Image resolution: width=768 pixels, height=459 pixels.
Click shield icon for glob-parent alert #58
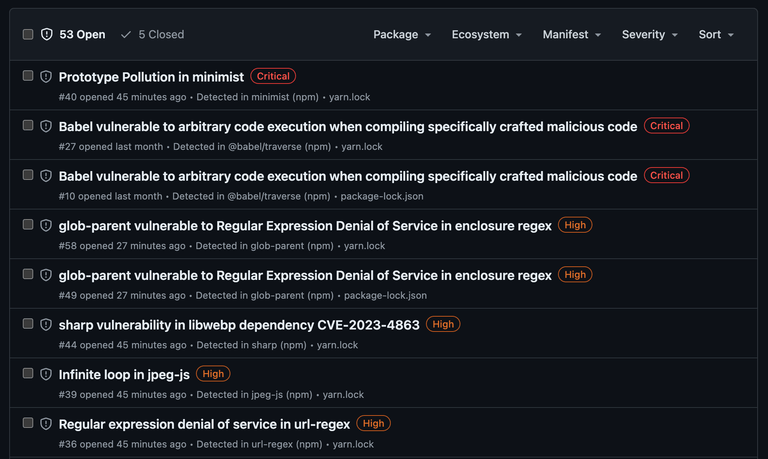click(x=46, y=225)
